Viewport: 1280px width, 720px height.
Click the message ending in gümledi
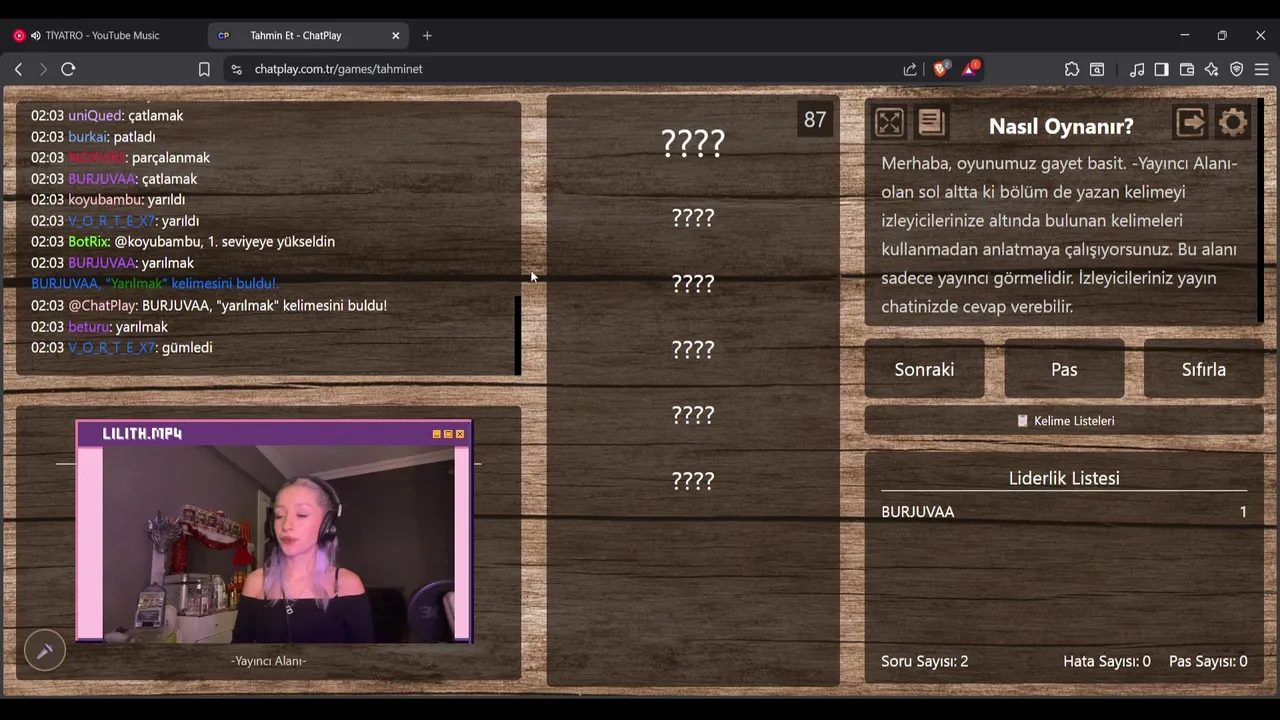122,348
